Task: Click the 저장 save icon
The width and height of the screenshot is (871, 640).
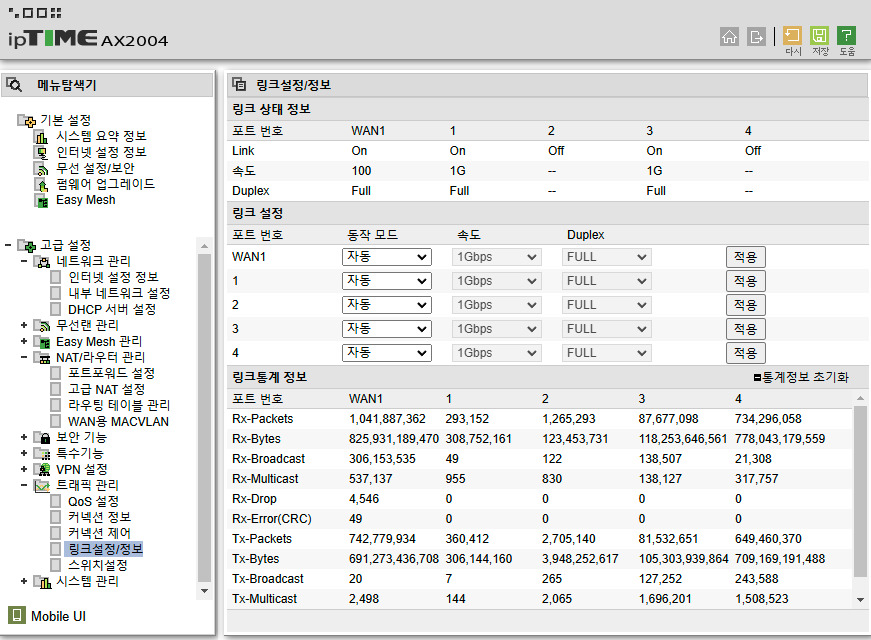Action: click(x=820, y=36)
